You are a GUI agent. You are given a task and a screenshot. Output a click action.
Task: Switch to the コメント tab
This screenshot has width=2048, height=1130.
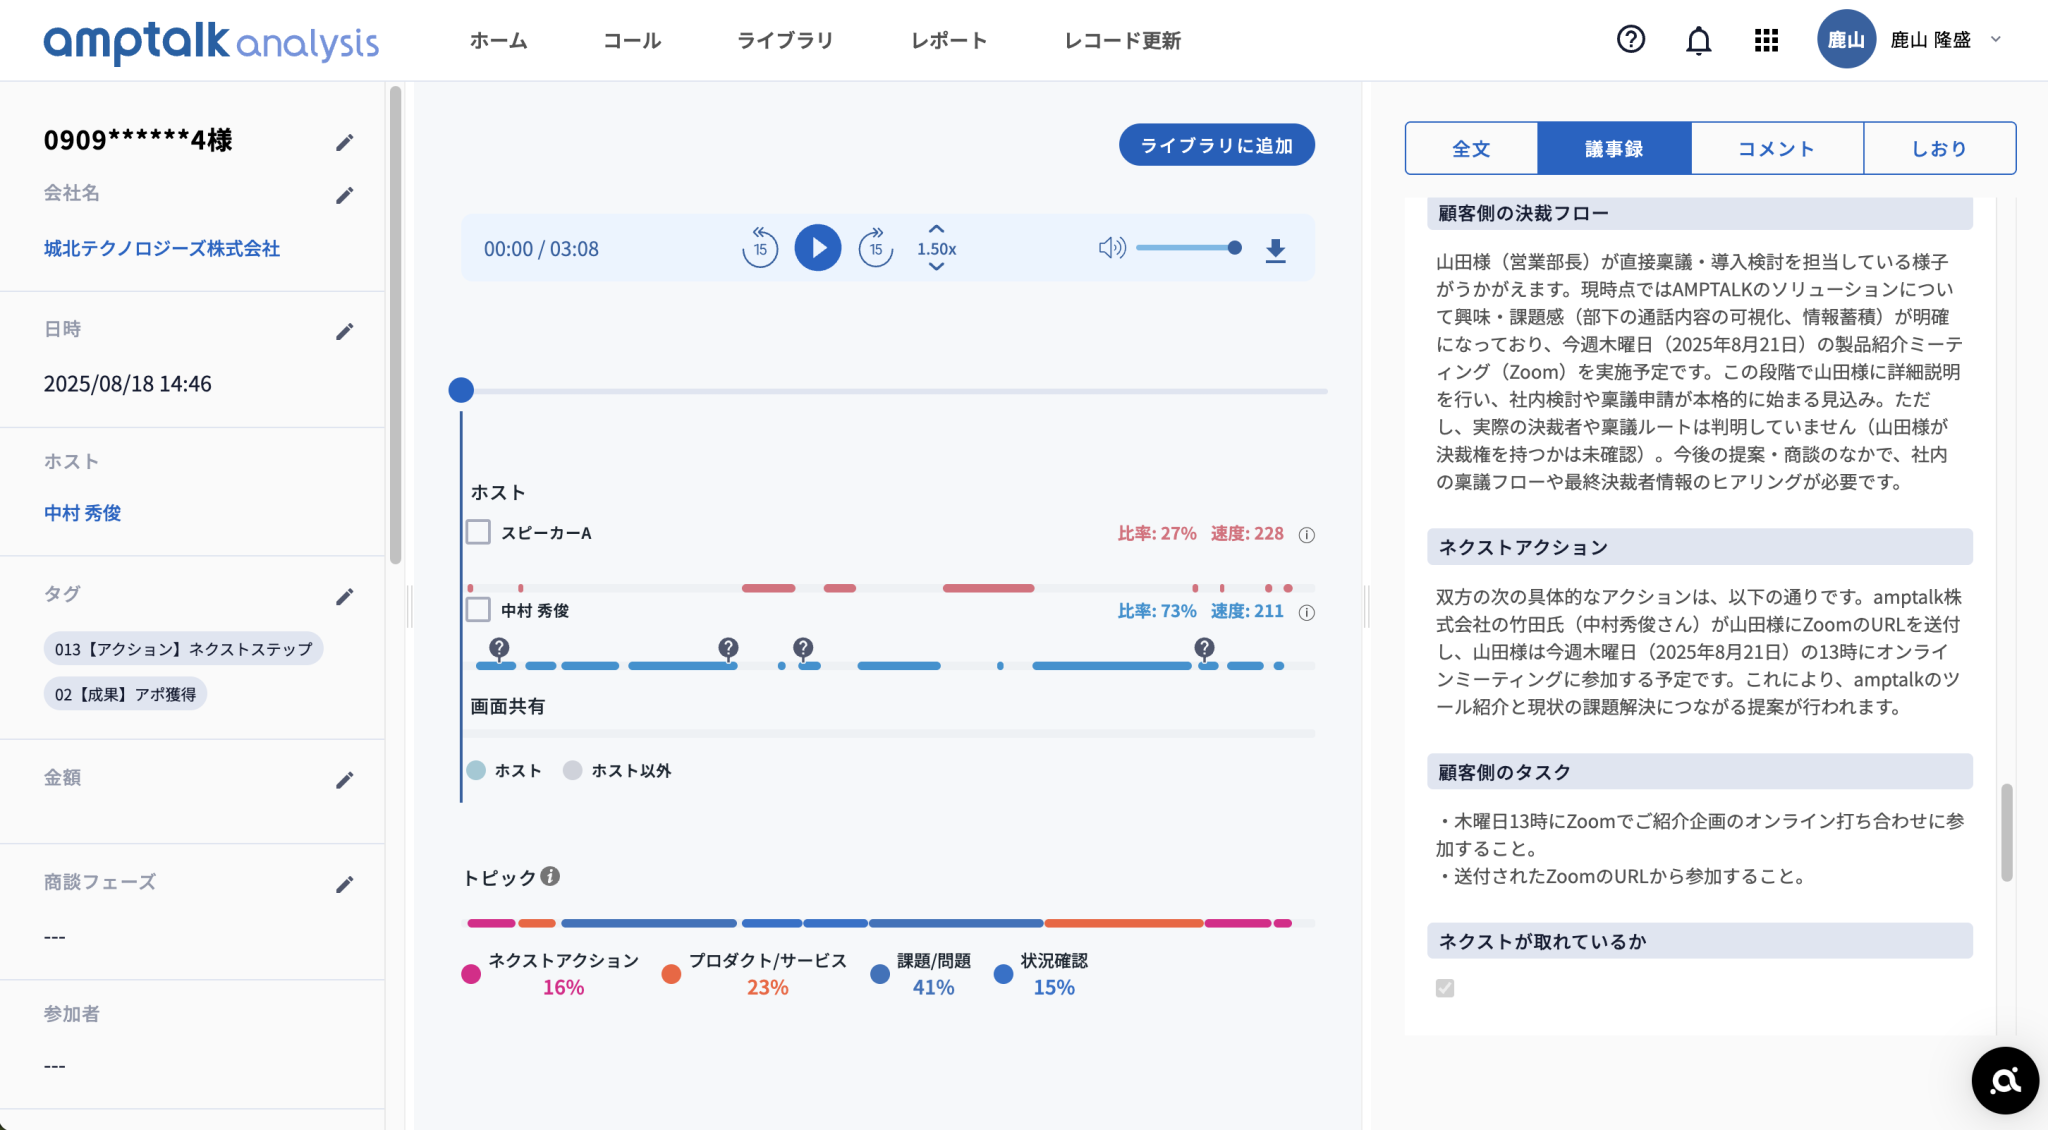pos(1776,147)
